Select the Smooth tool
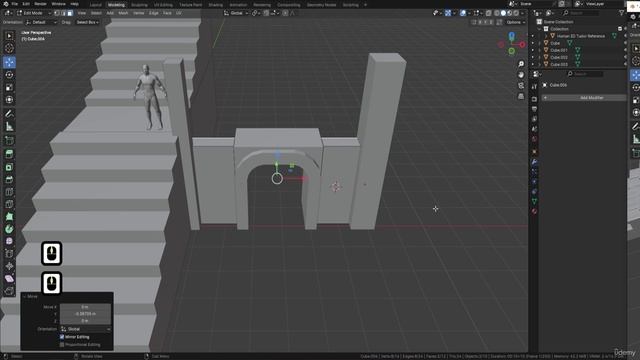The width and height of the screenshot is (640, 360). tap(9, 241)
